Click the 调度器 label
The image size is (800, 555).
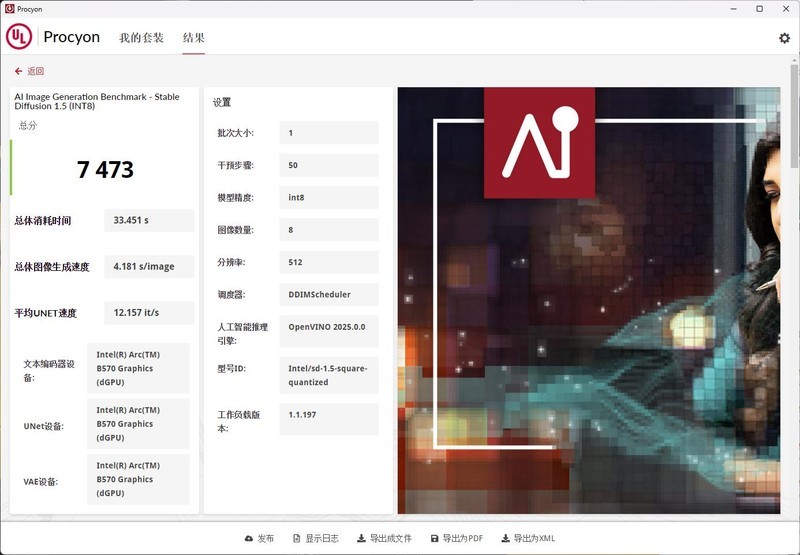tap(232, 294)
